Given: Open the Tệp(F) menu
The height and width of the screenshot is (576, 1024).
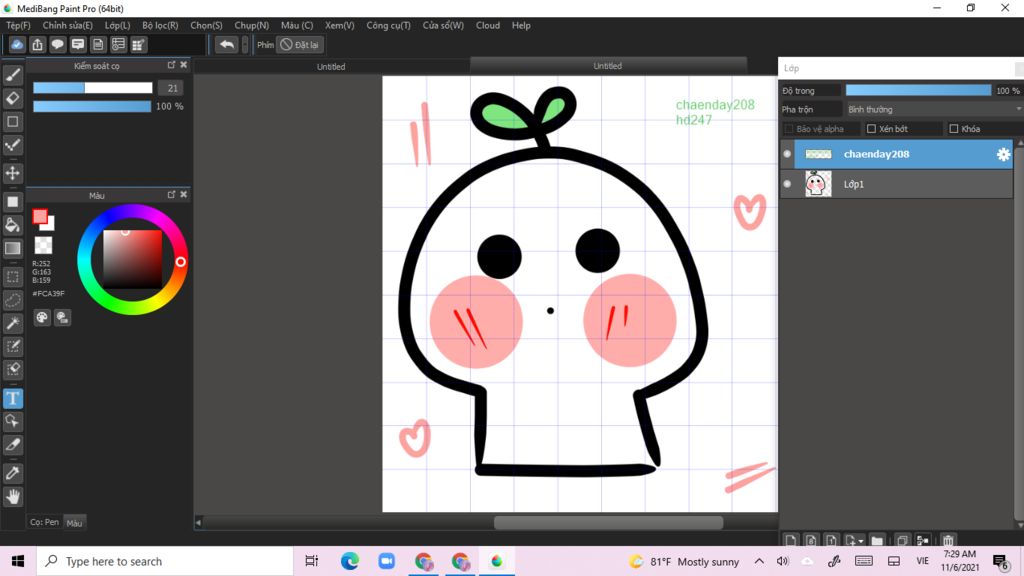Looking at the screenshot, I should (x=18, y=25).
